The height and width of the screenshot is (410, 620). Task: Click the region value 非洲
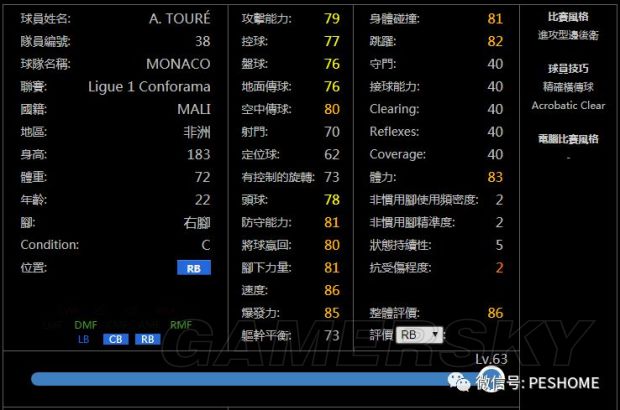(197, 132)
